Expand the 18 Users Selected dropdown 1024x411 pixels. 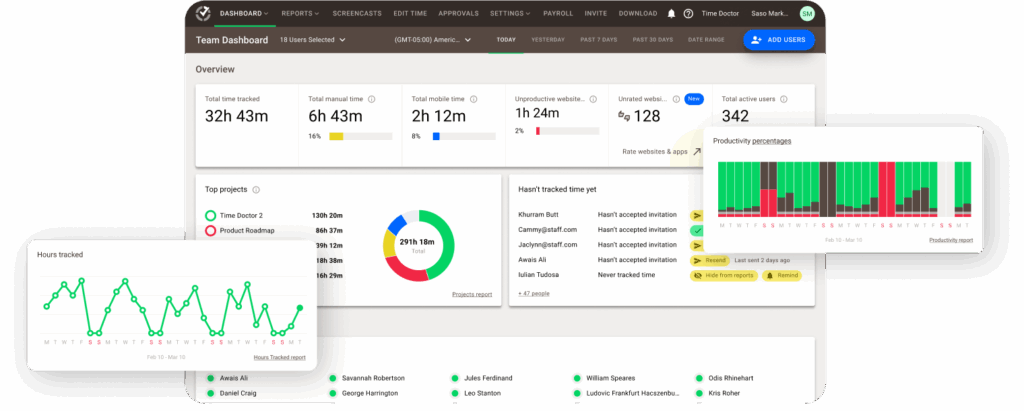tap(312, 40)
